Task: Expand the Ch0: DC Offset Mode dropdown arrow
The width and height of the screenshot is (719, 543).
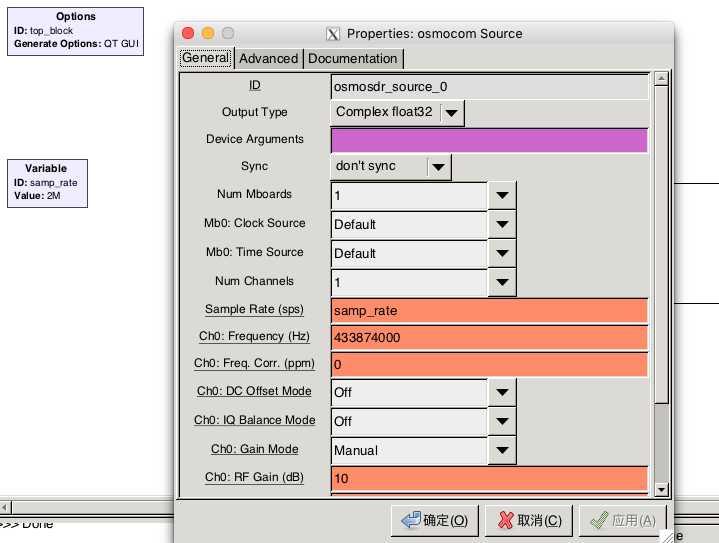Action: pos(502,393)
